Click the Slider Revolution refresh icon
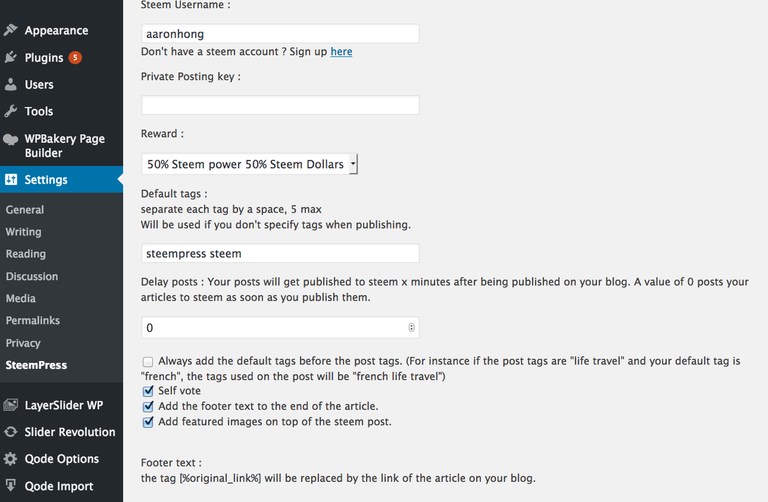 pos(11,432)
